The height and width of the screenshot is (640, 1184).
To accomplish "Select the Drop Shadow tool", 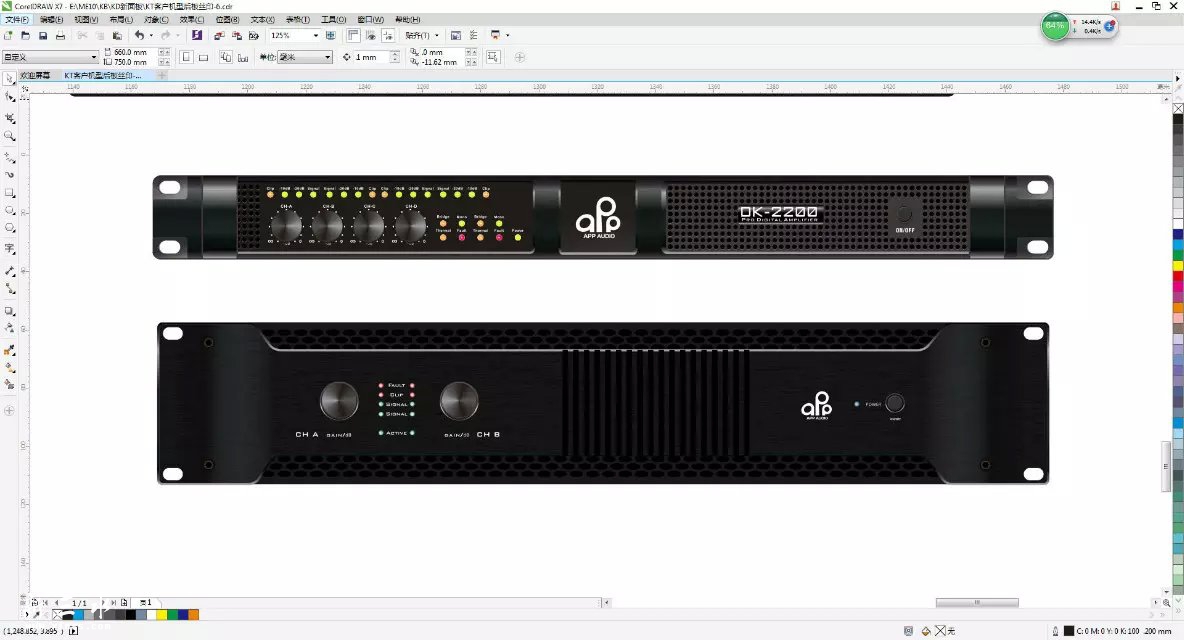I will pyautogui.click(x=10, y=311).
